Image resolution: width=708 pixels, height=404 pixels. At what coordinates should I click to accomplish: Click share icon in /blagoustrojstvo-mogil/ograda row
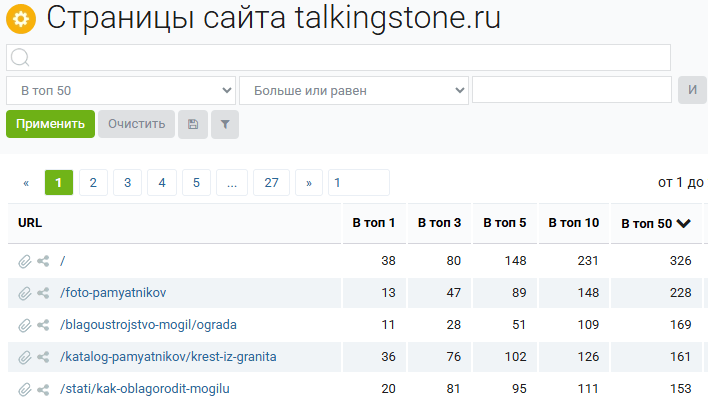[x=43, y=325]
